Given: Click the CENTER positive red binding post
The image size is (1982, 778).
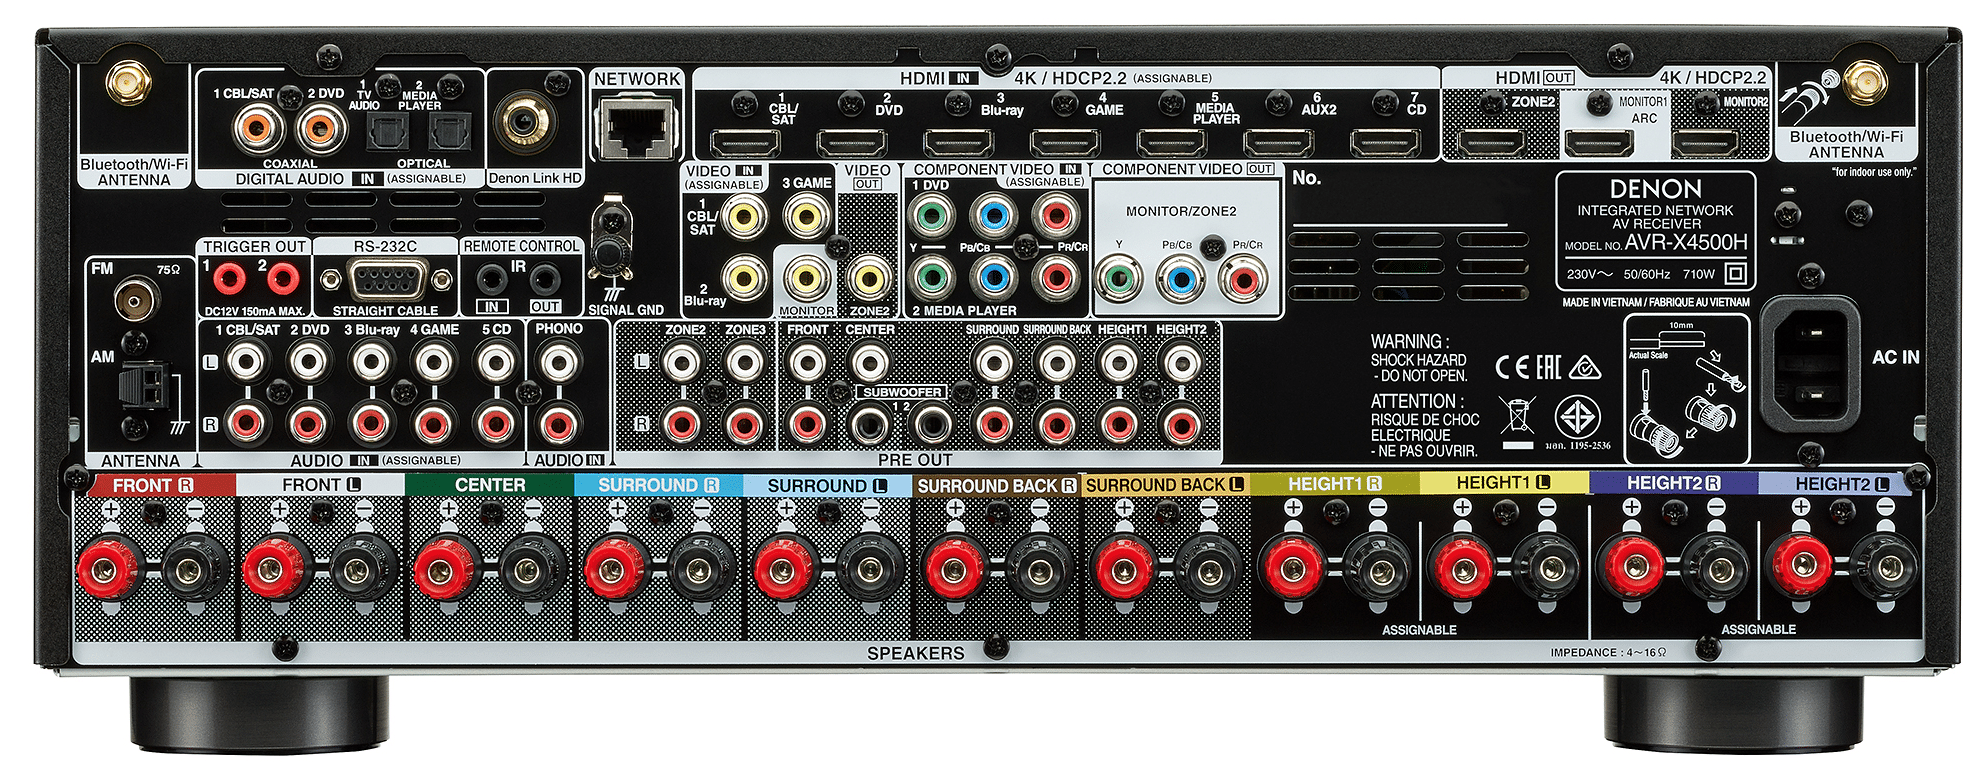Looking at the screenshot, I should tap(445, 569).
